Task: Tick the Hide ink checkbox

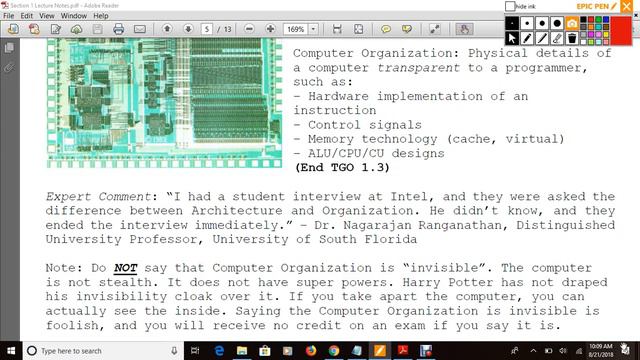Action: coord(510,6)
